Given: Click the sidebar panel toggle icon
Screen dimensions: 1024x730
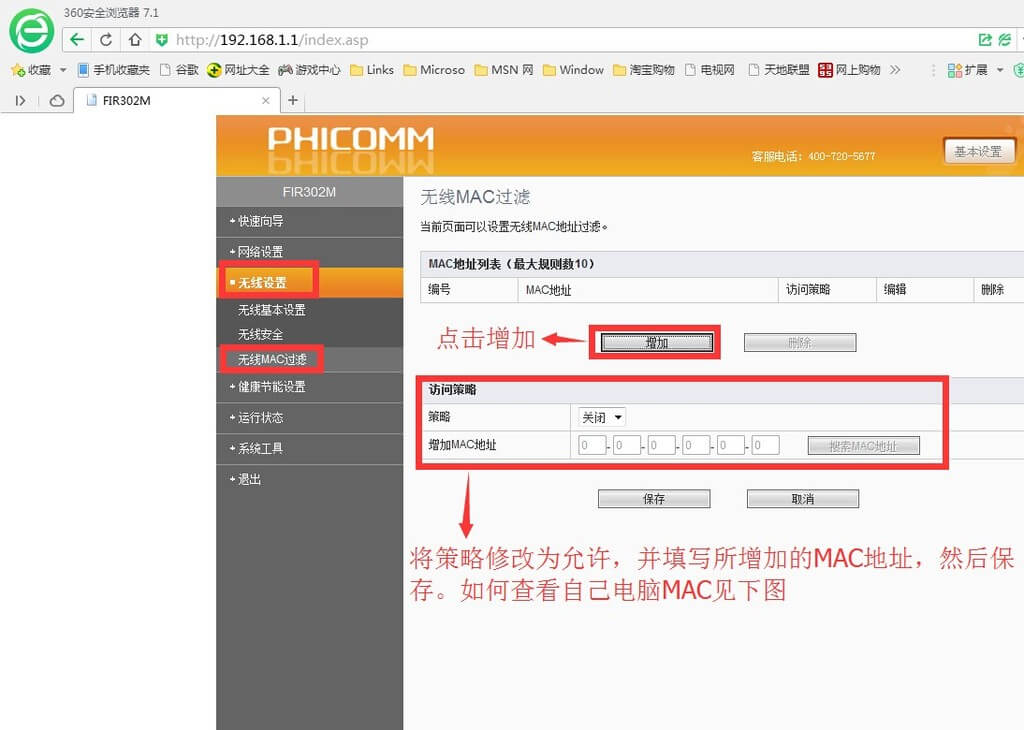Looking at the screenshot, I should point(20,100).
